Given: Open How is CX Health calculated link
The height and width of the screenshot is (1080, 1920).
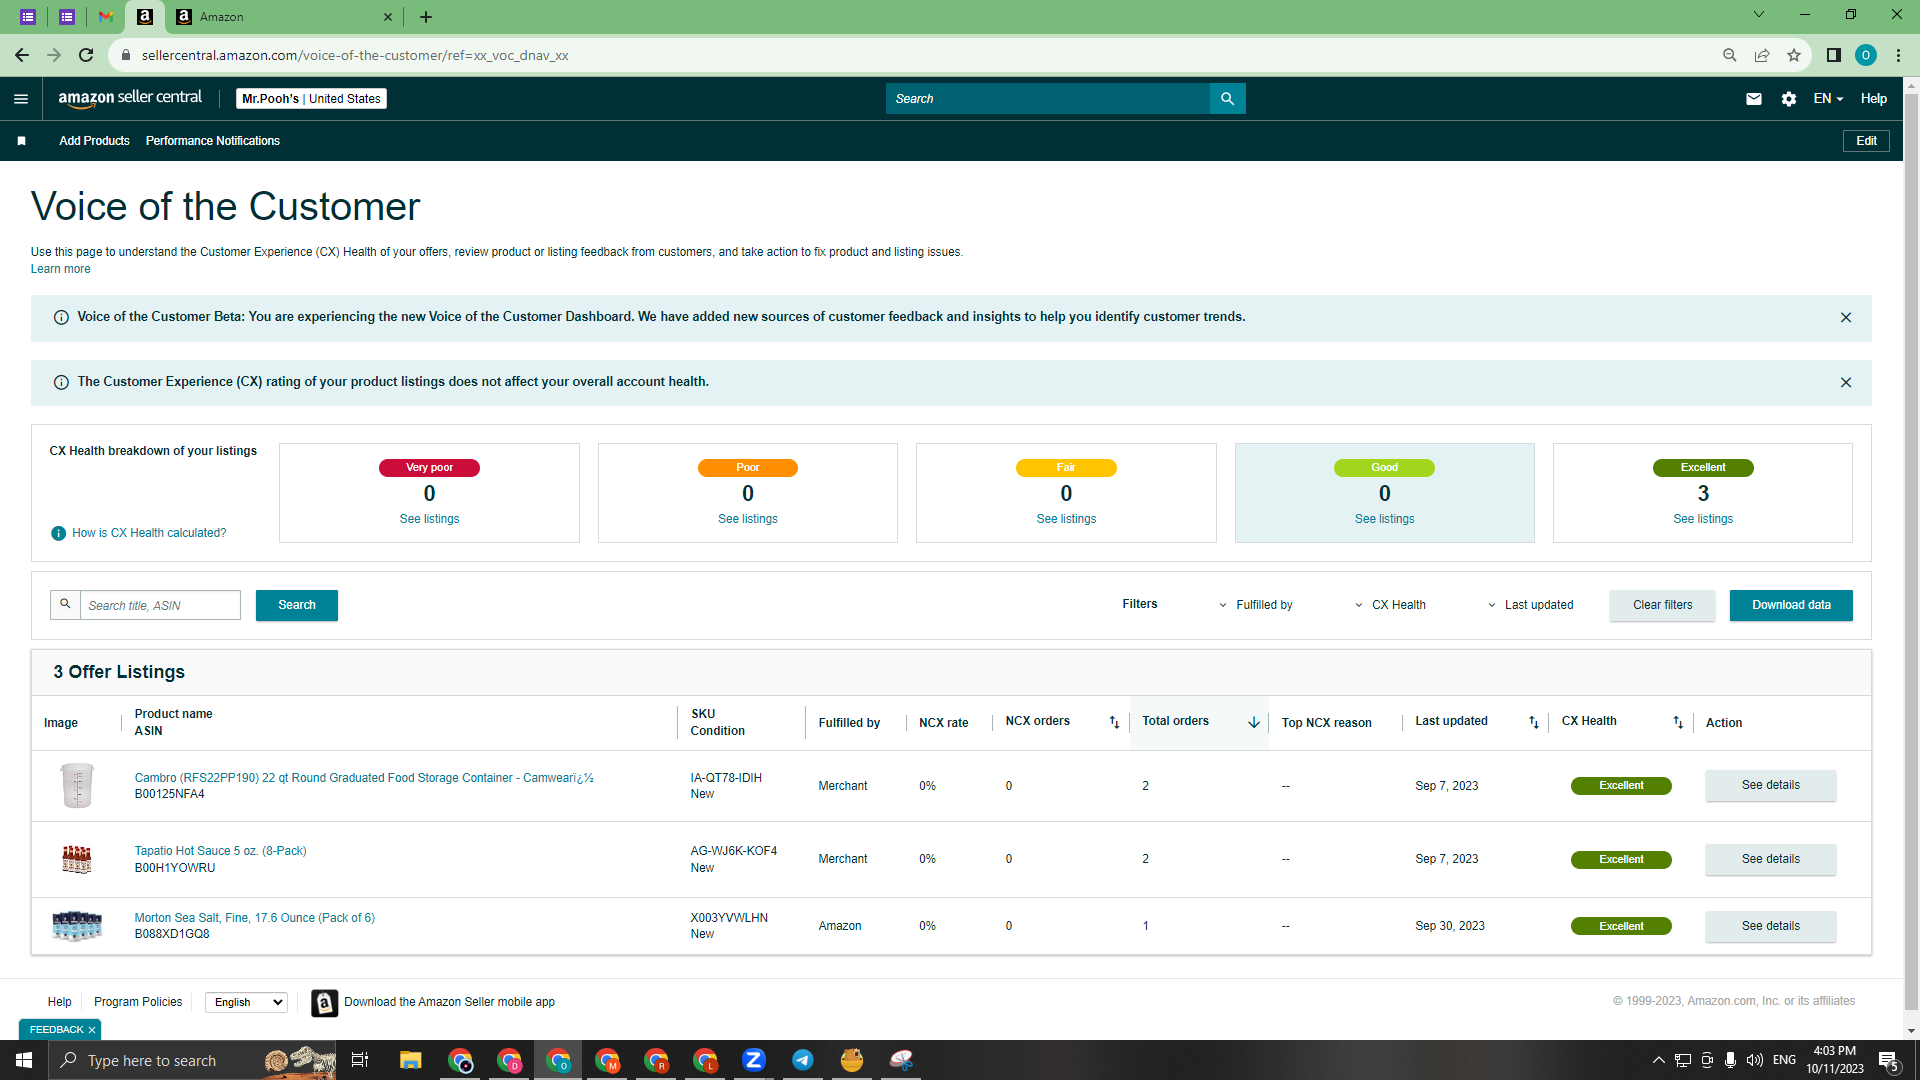Looking at the screenshot, I should [149, 534].
